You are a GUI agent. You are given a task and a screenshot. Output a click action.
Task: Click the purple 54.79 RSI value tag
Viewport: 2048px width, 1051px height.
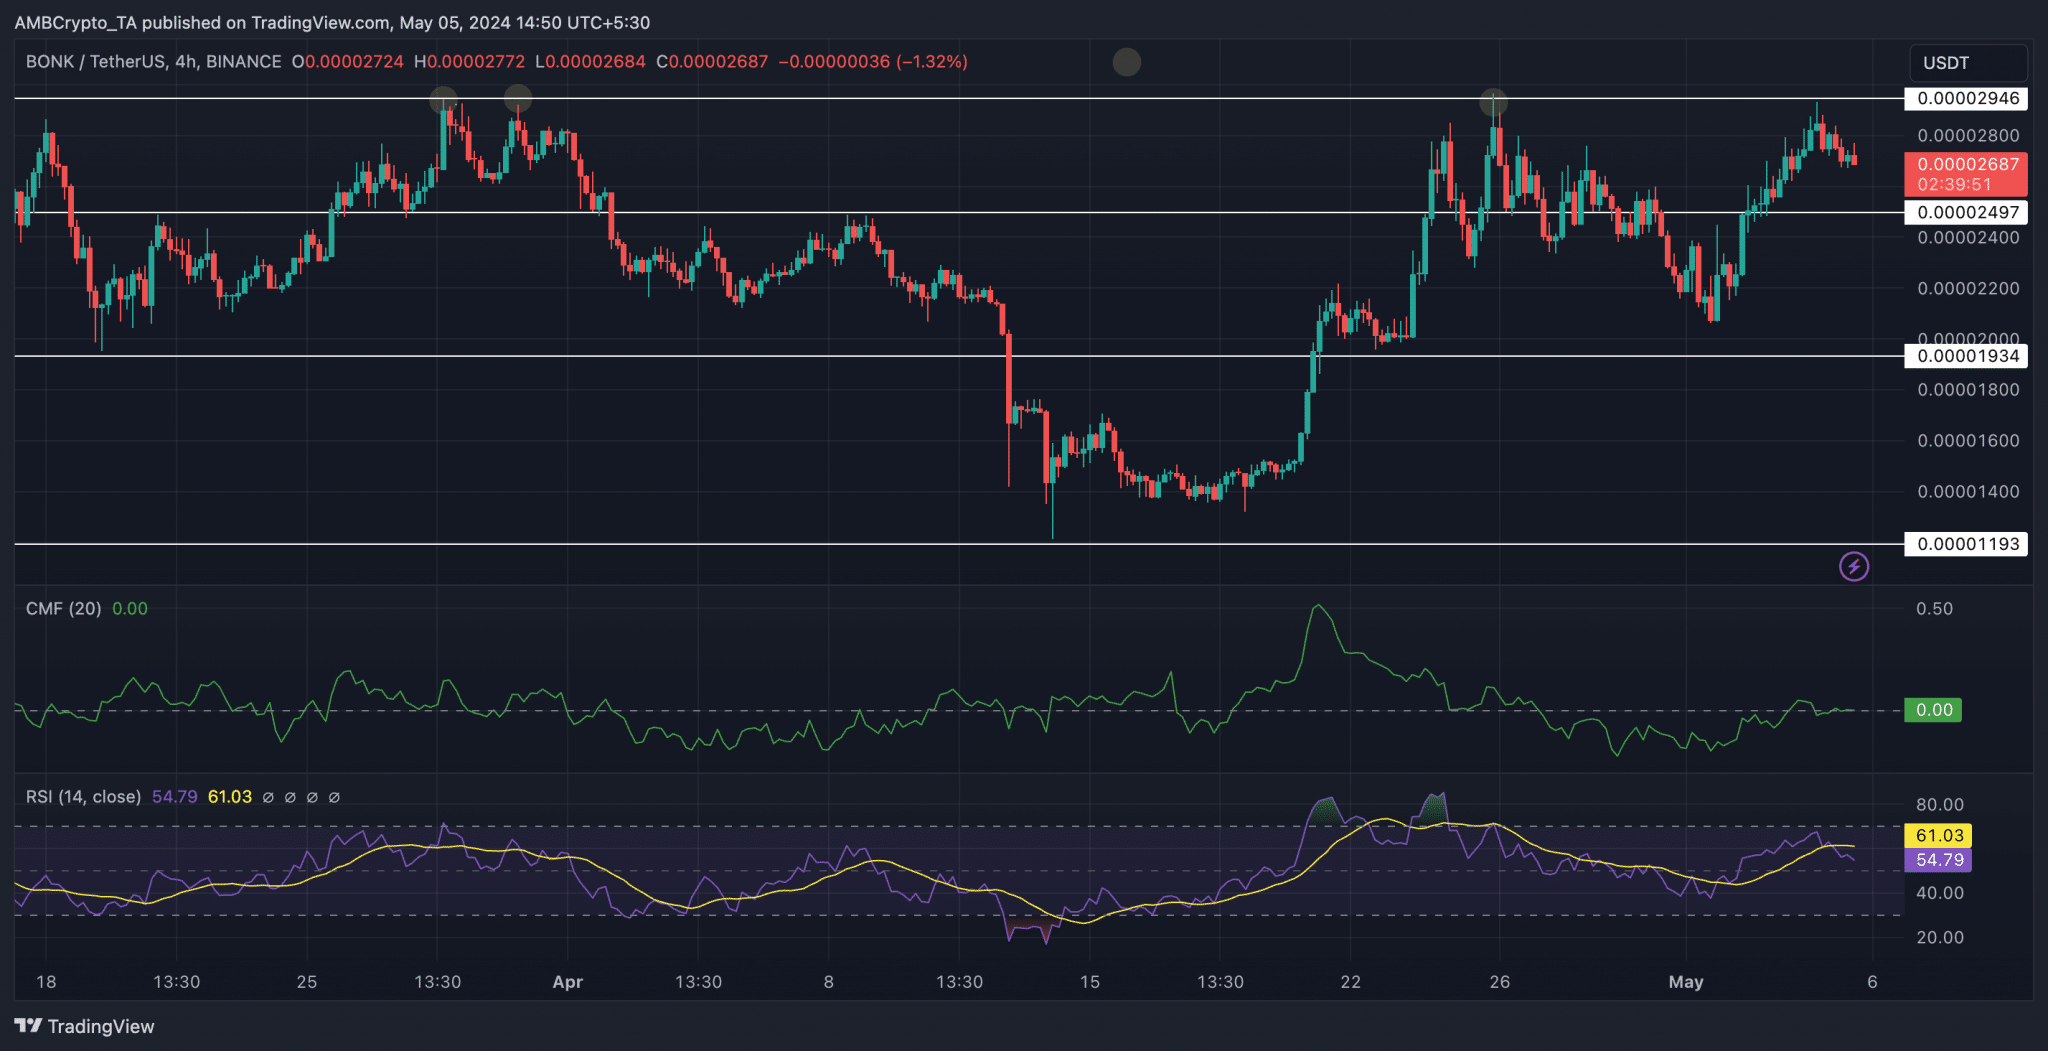pyautogui.click(x=1938, y=860)
